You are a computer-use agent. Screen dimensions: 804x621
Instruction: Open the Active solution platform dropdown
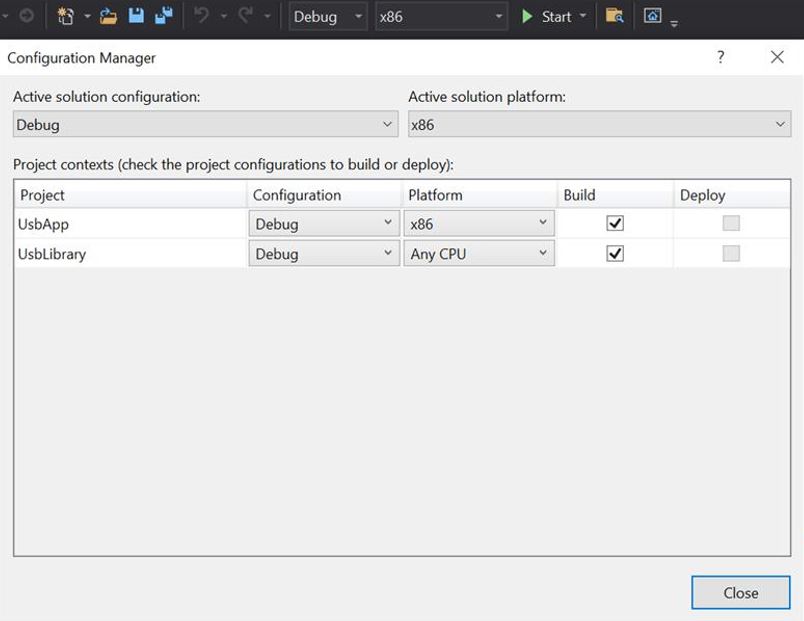click(779, 124)
